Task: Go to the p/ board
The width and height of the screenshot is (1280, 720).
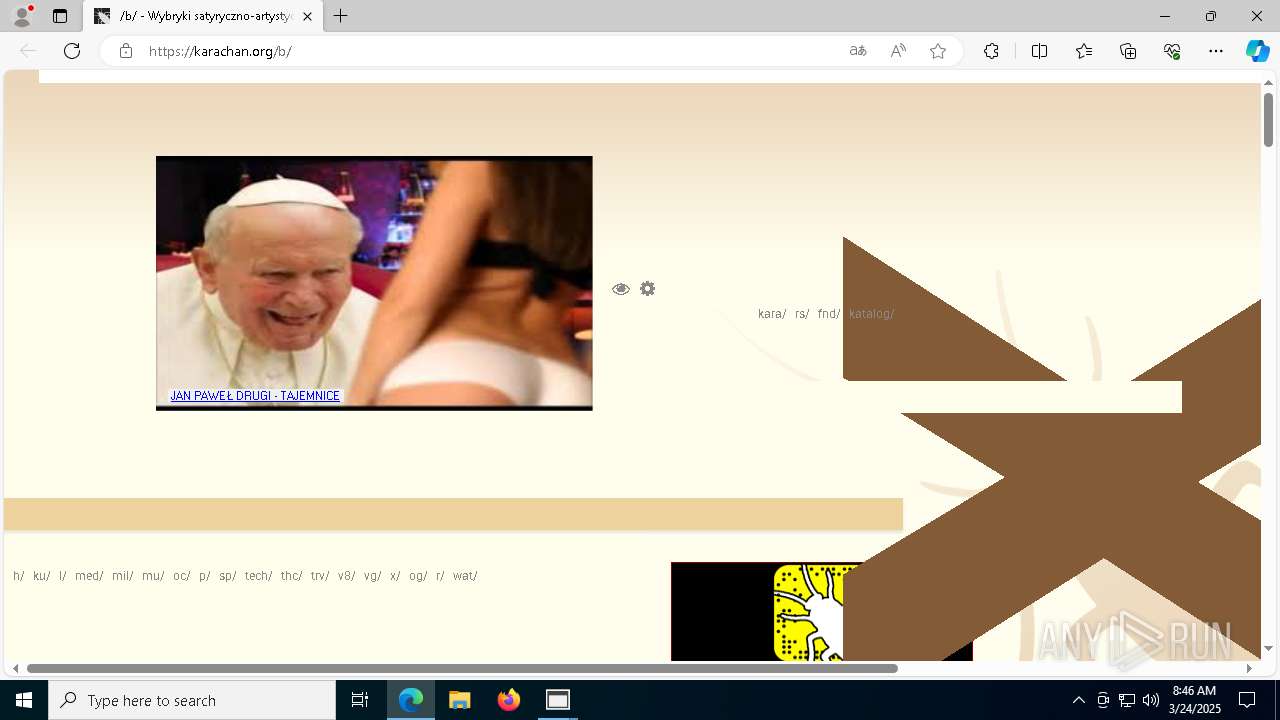Action: click(x=205, y=576)
